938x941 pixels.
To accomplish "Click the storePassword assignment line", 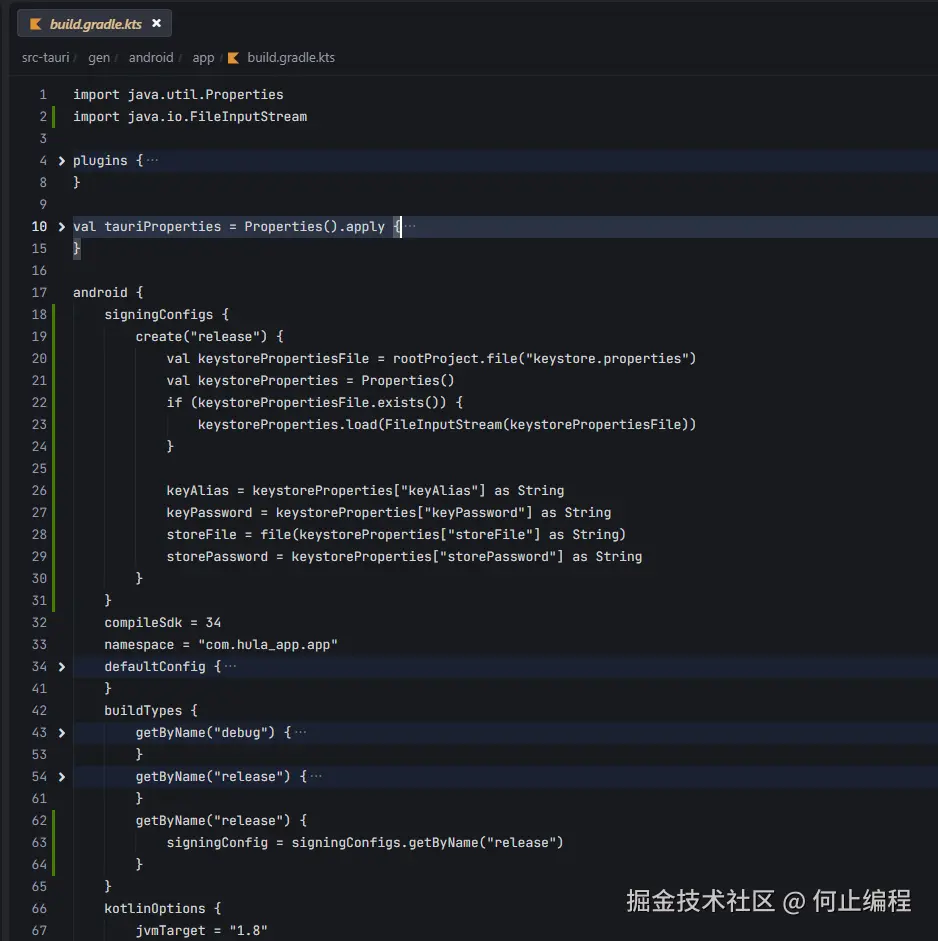I will point(404,557).
